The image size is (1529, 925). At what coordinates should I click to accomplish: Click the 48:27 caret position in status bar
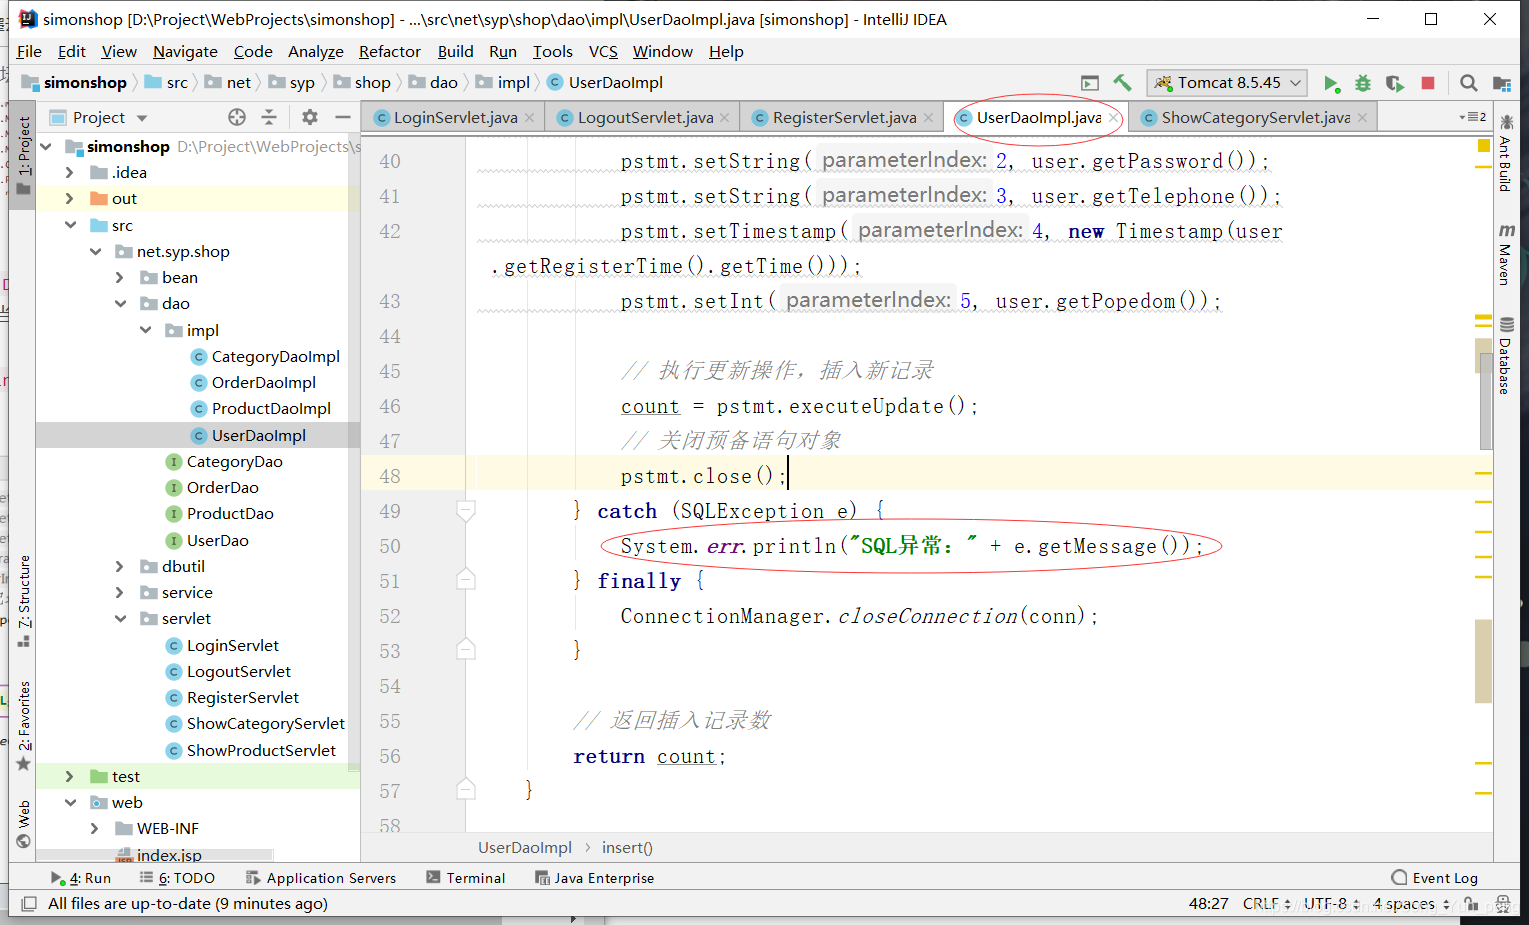click(x=1208, y=904)
